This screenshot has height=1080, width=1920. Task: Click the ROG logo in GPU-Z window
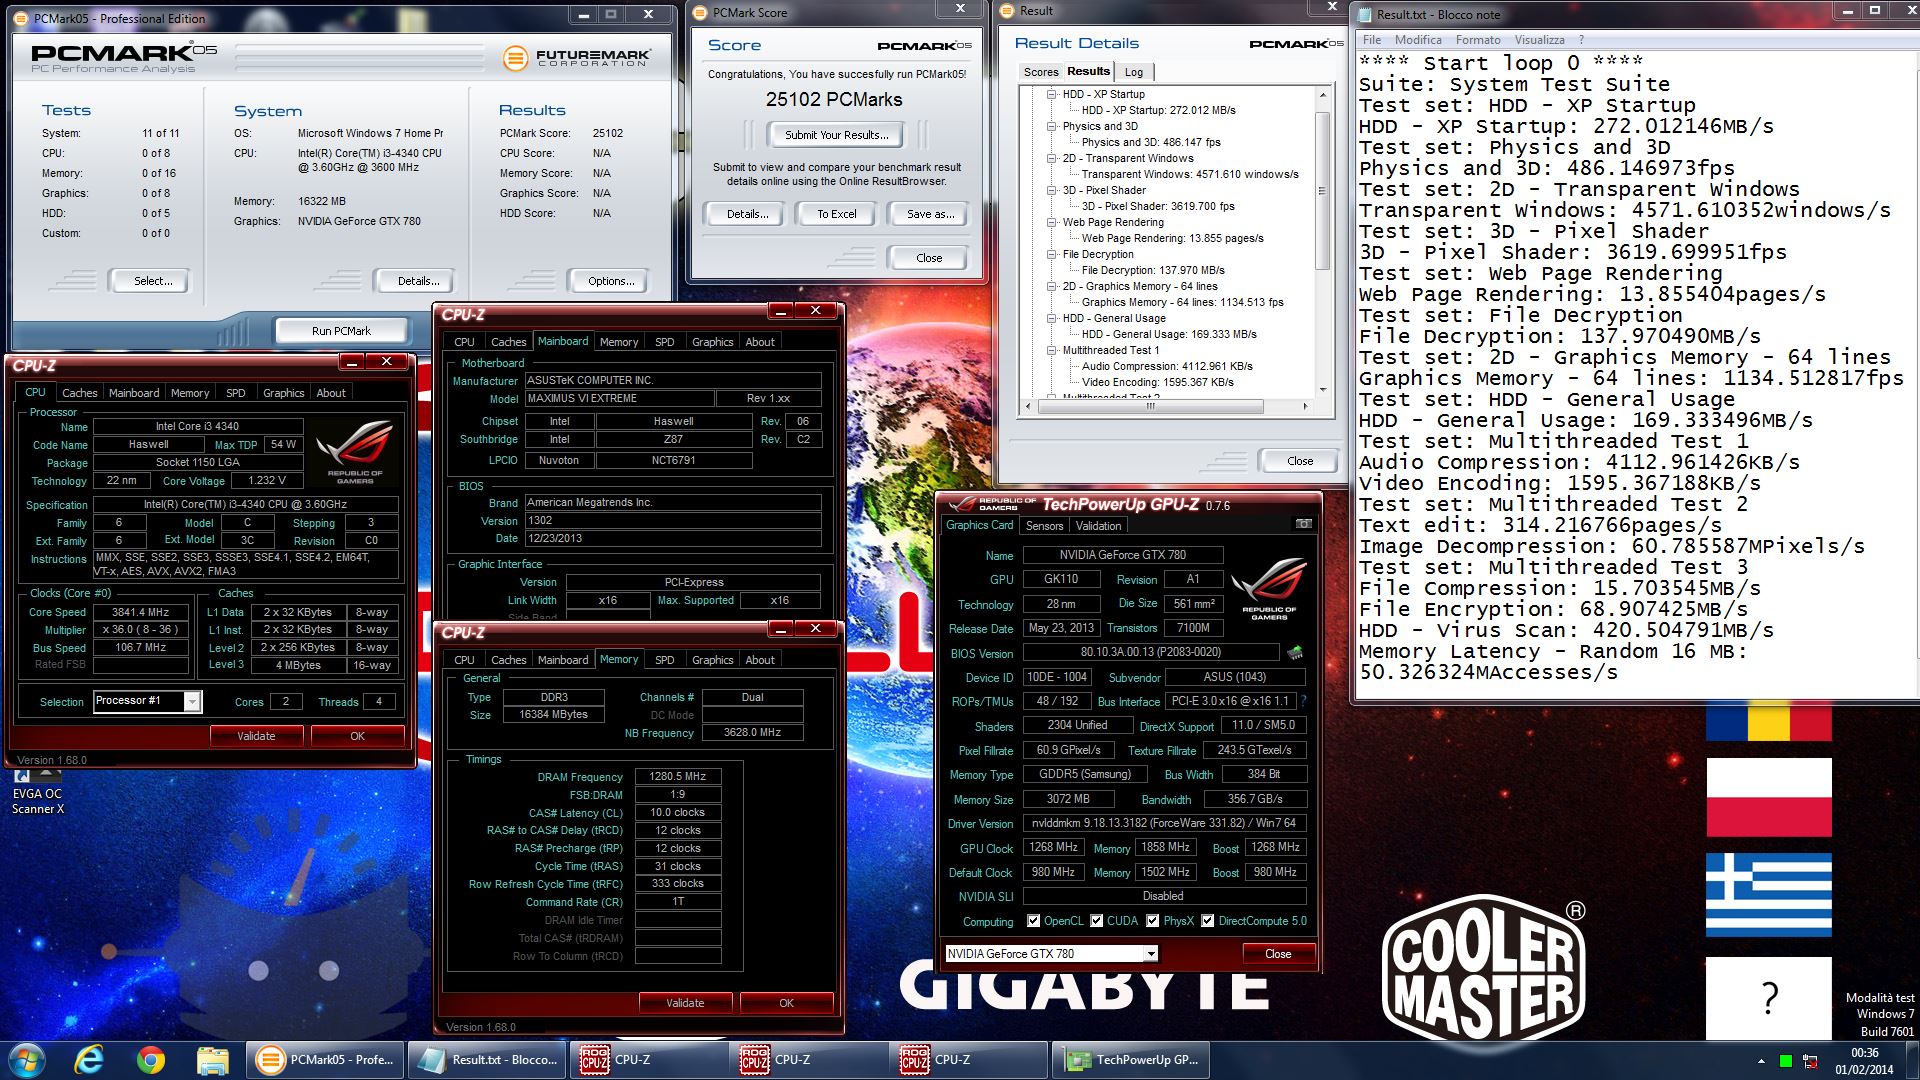pyautogui.click(x=1269, y=589)
